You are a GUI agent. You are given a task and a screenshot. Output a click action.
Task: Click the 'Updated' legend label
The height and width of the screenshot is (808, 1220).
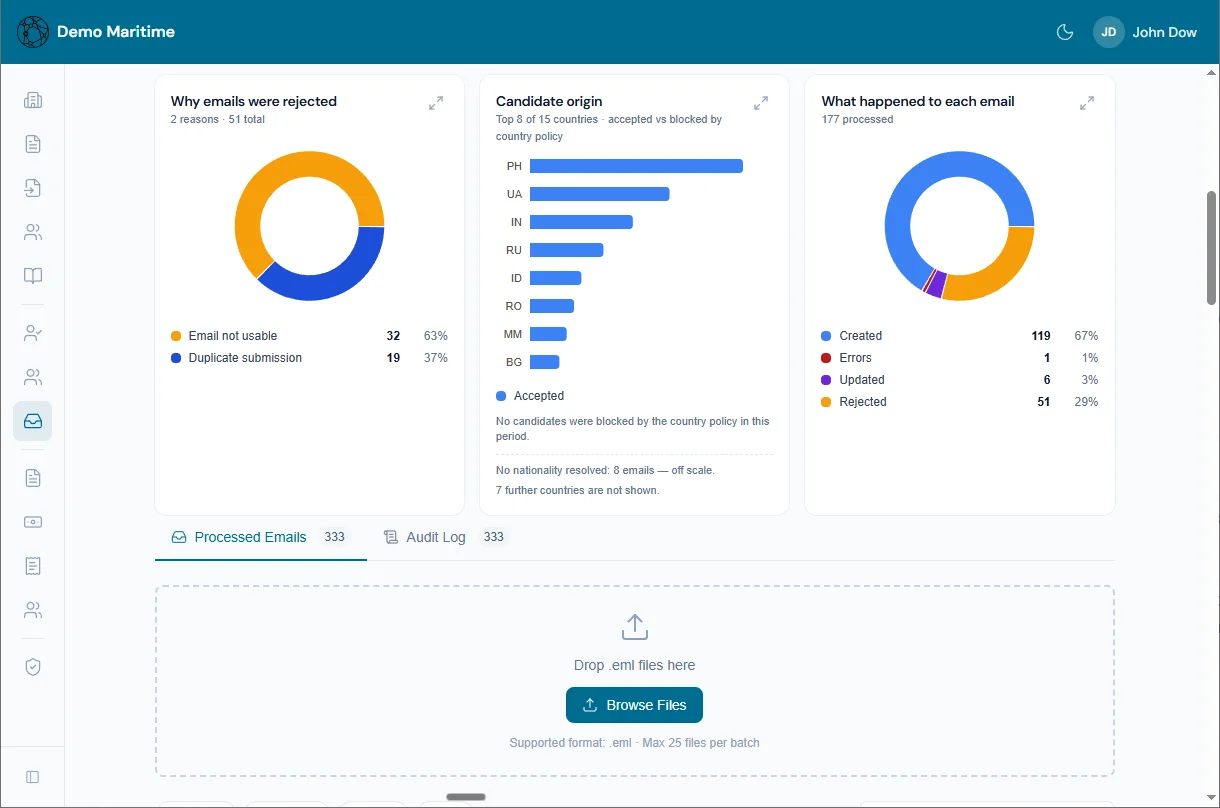(862, 380)
